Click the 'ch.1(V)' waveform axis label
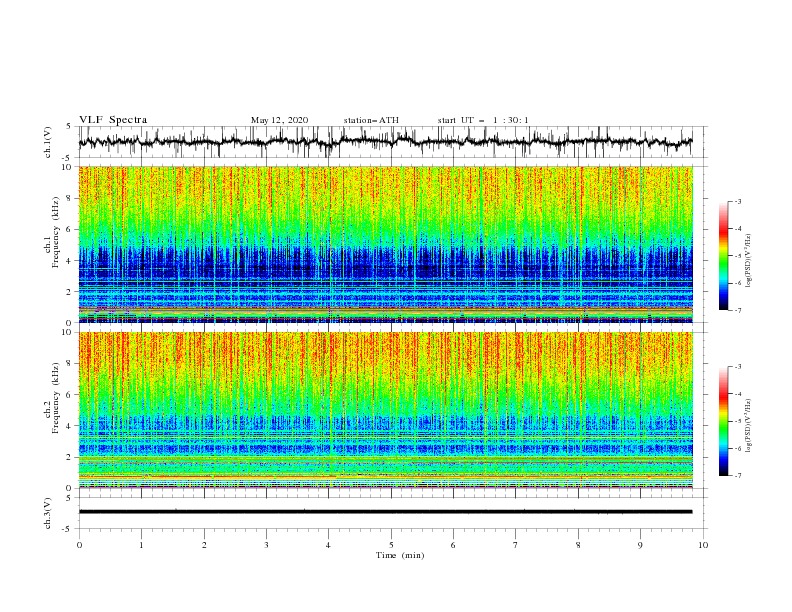 tap(48, 142)
